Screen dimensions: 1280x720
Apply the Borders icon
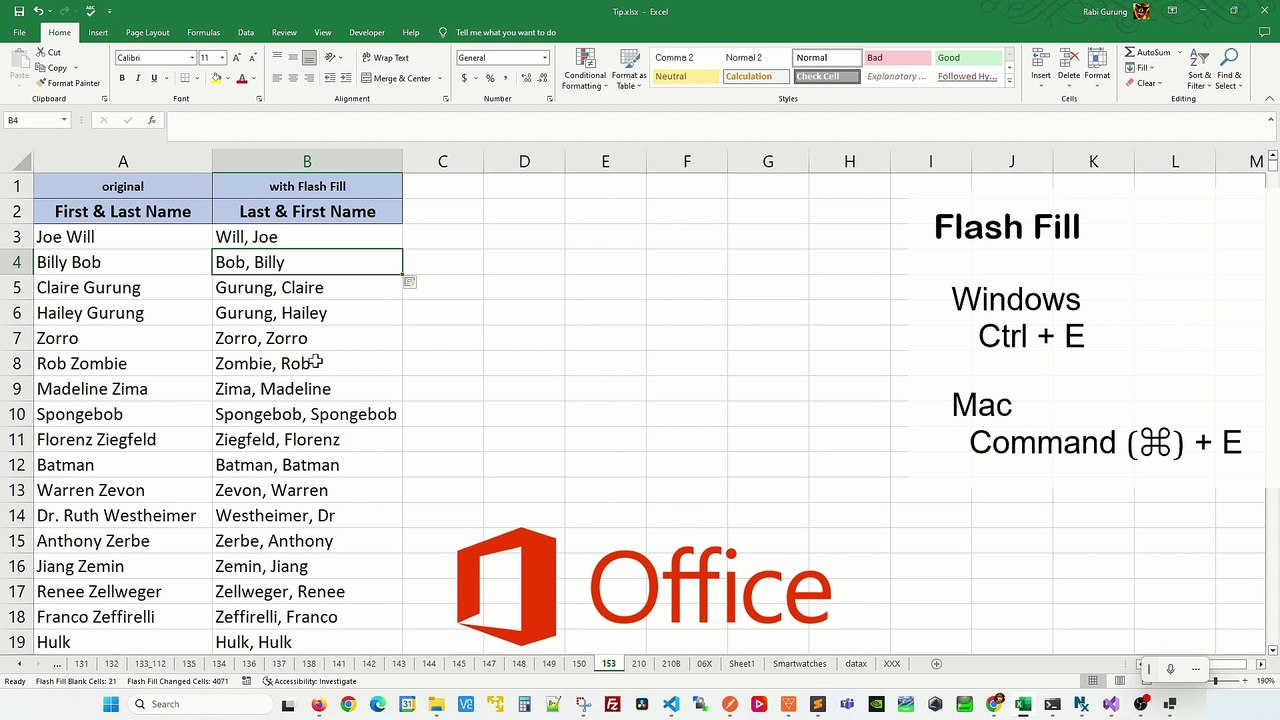click(184, 78)
